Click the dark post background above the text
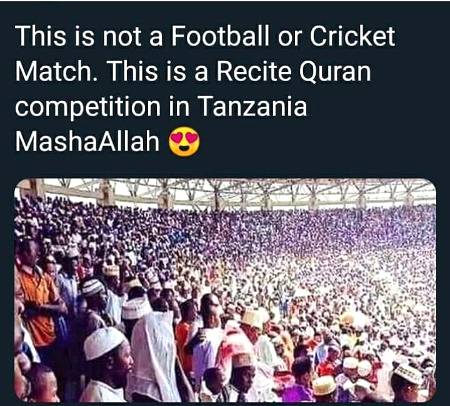This screenshot has height=406, width=450. 225,12
